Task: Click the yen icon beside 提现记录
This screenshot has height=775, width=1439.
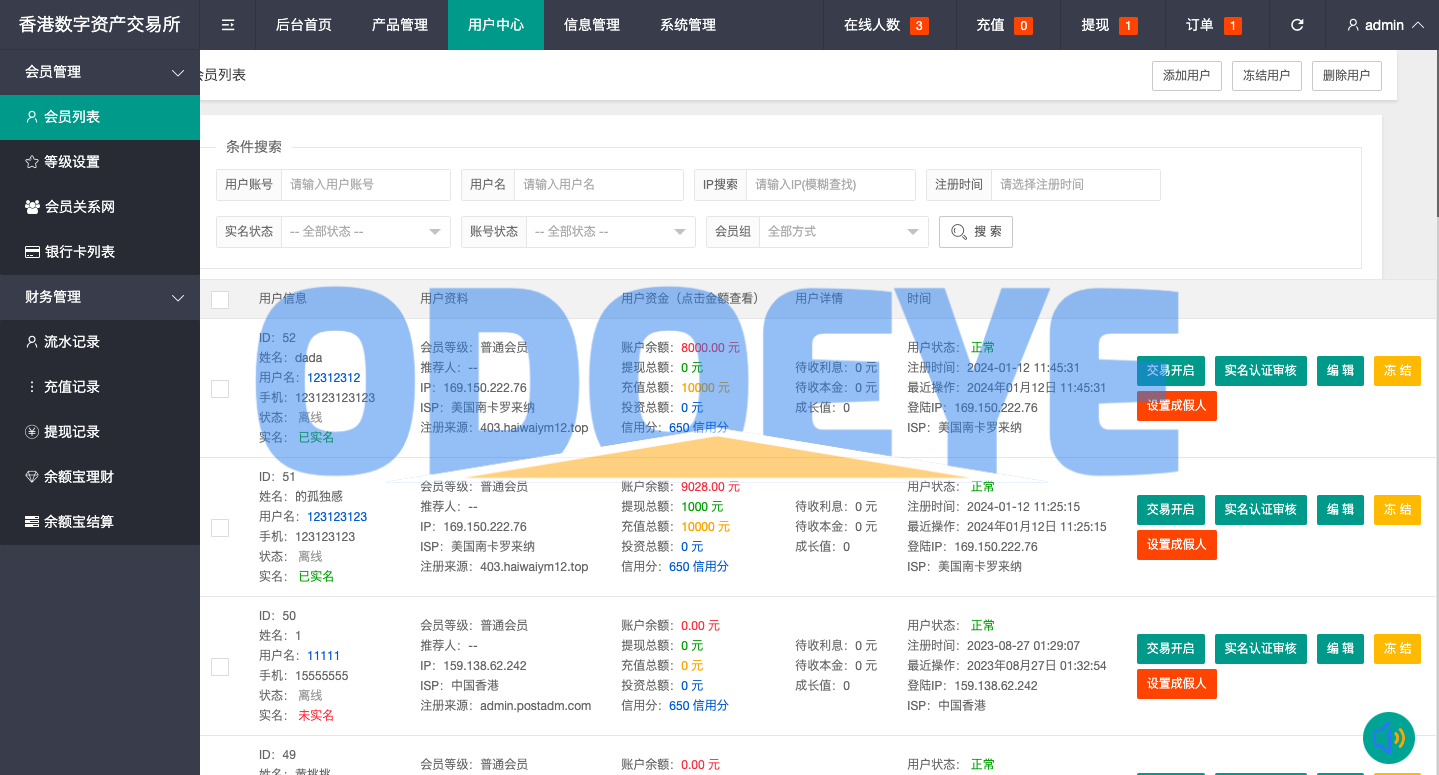Action: tap(32, 432)
